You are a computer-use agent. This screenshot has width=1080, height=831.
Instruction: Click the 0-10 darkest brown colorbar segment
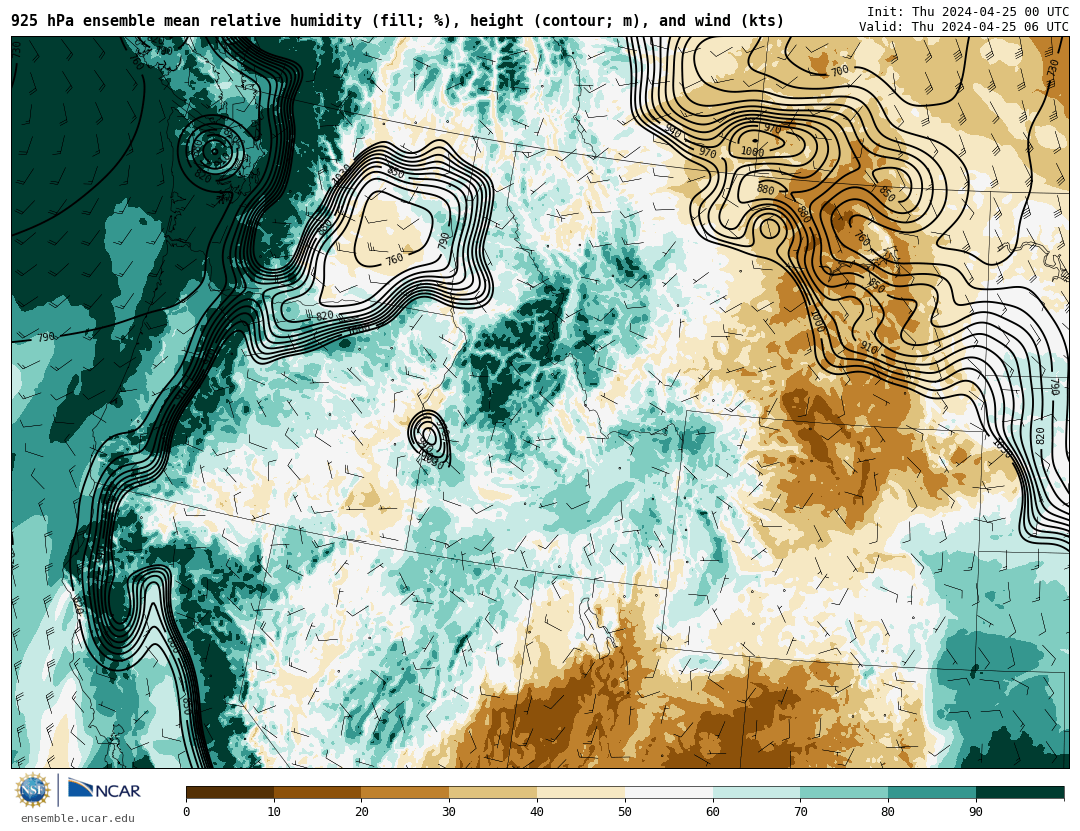(x=230, y=792)
